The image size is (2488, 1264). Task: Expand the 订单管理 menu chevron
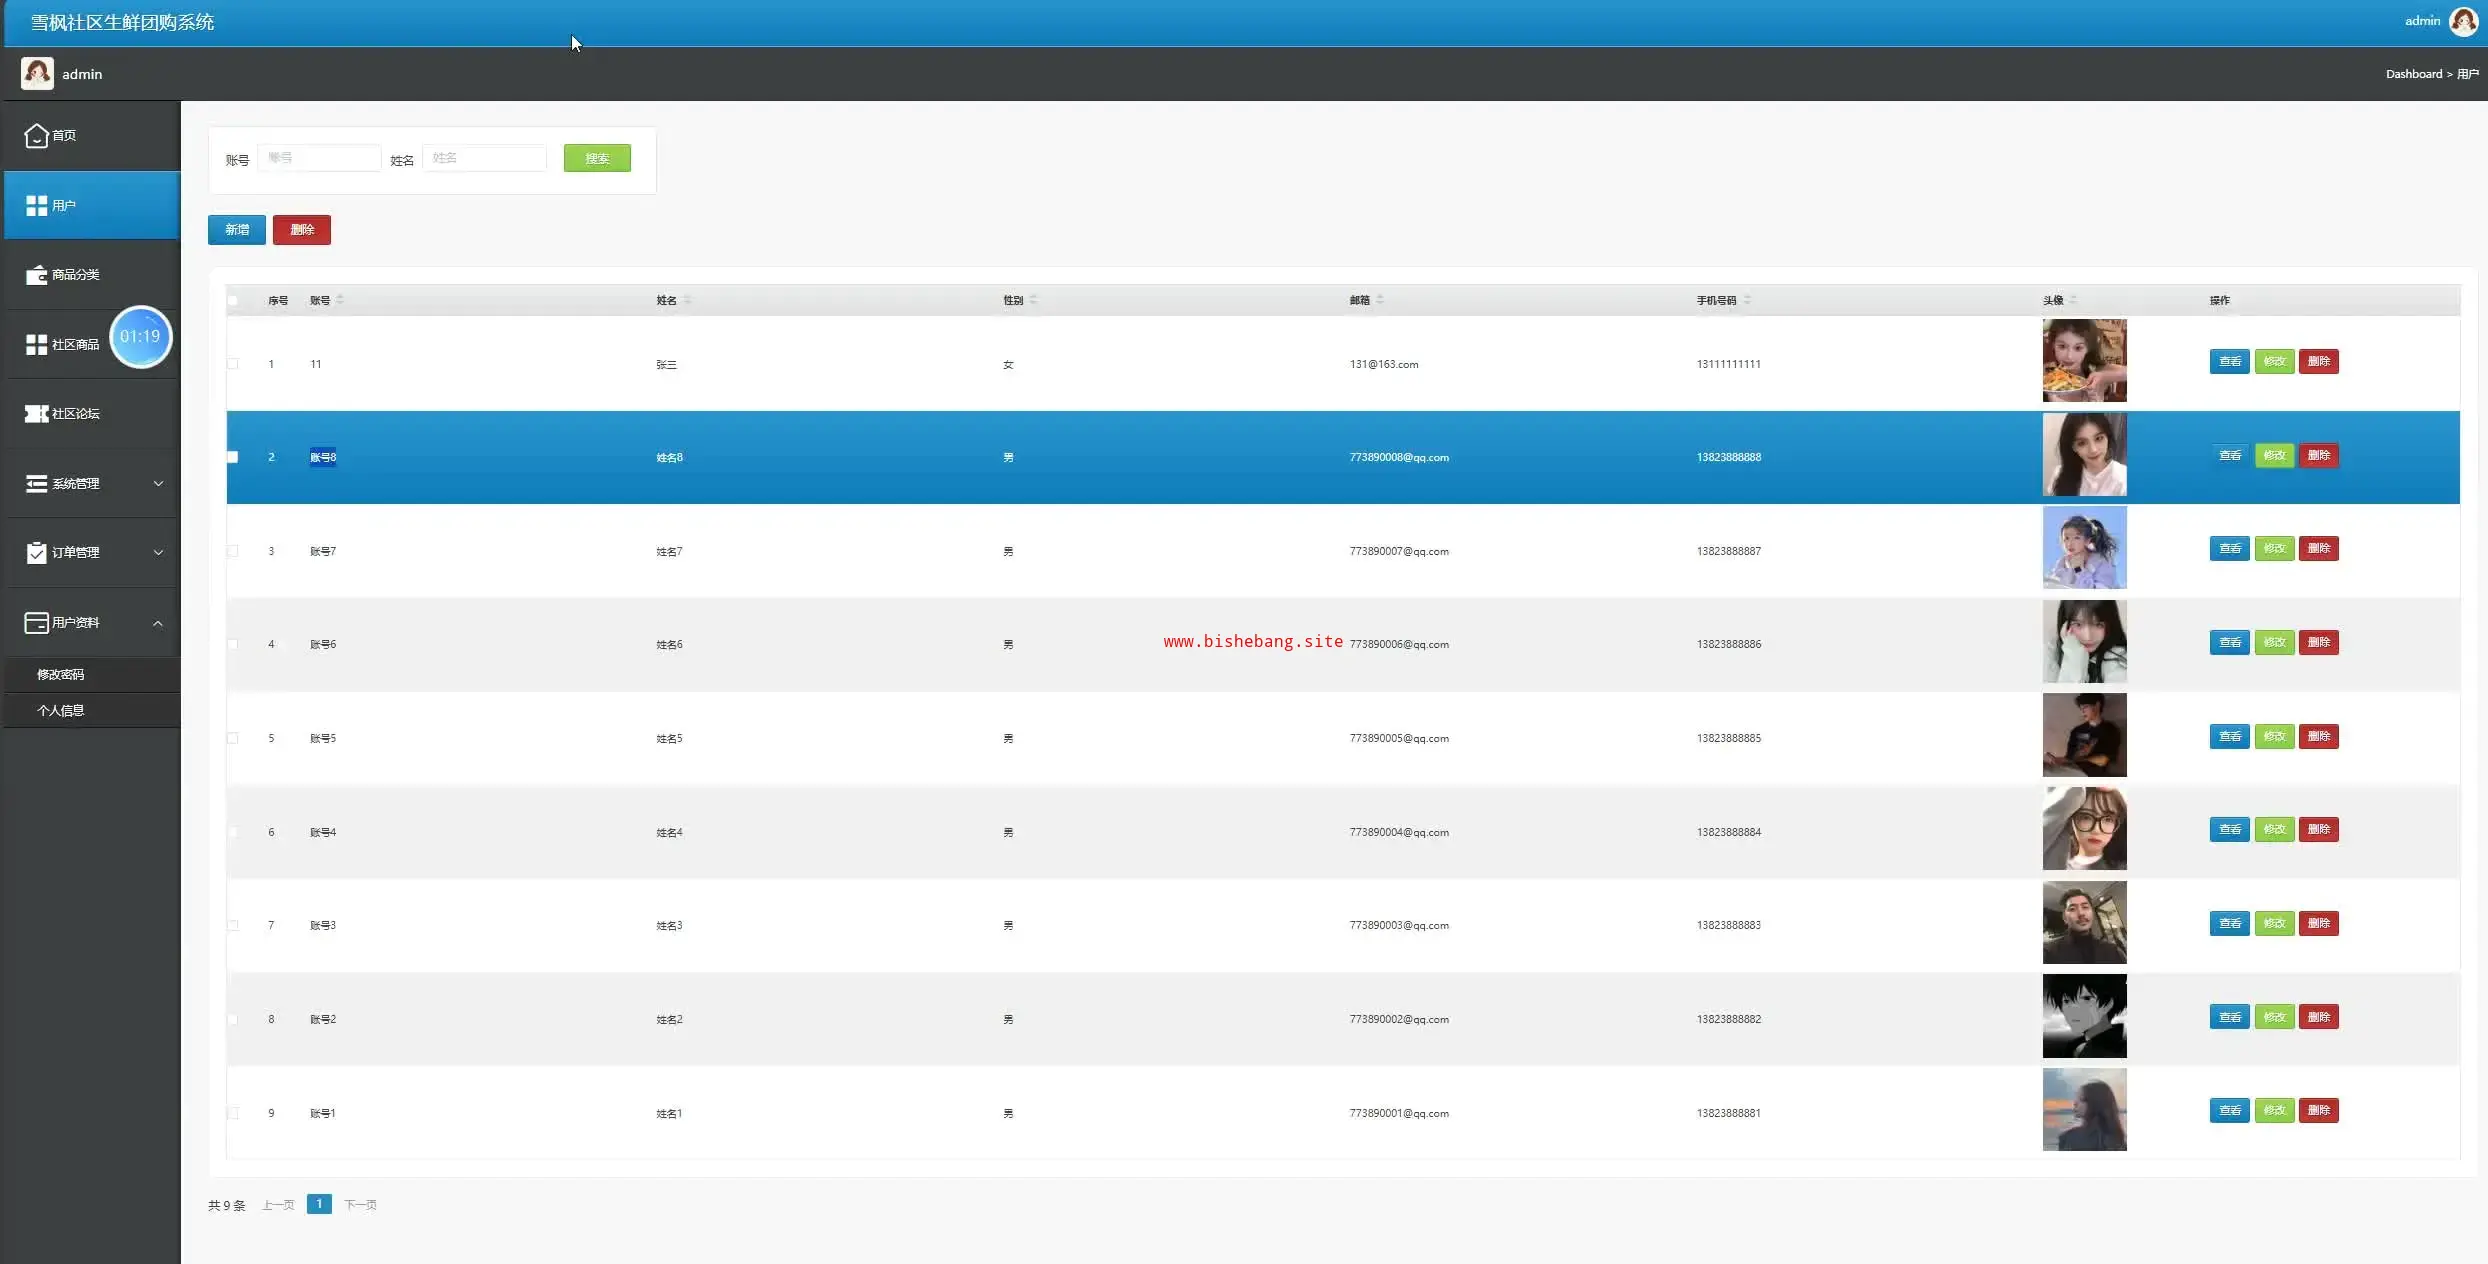coord(158,552)
